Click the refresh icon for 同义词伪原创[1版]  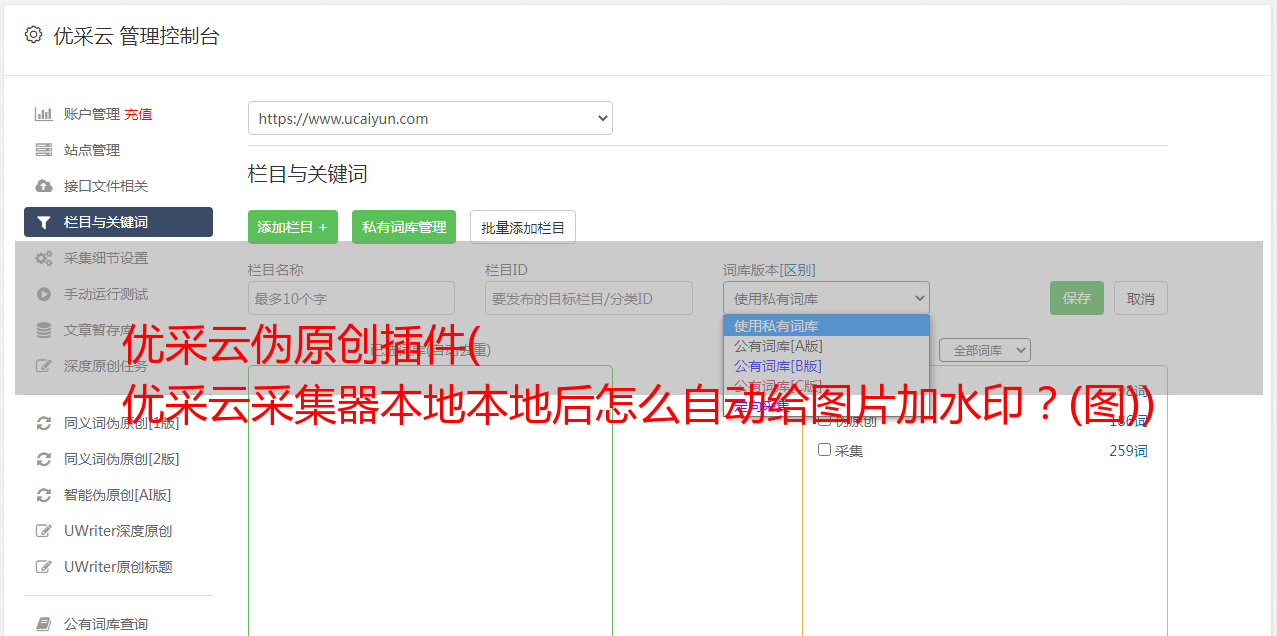point(44,423)
